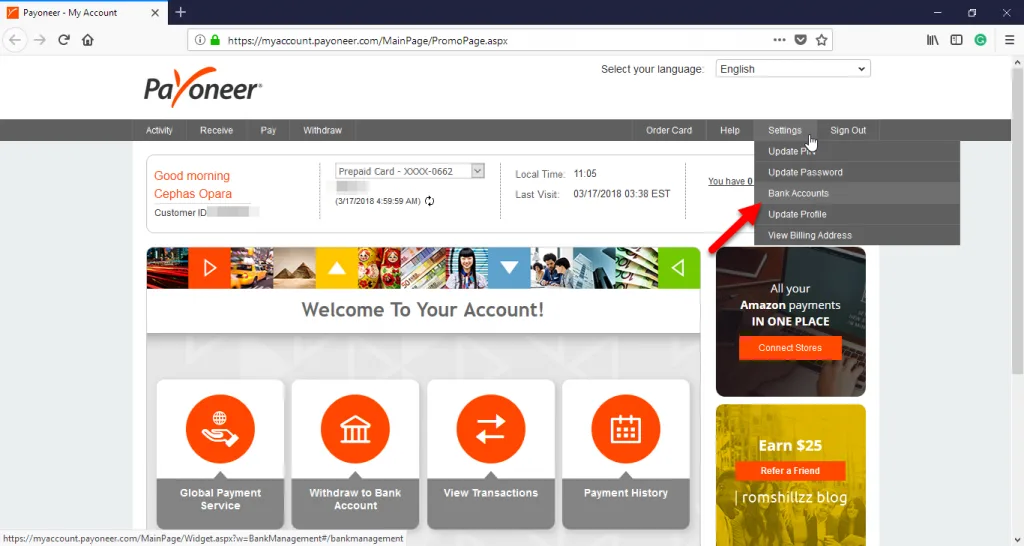Screen dimensions: 1024x546
Task: Toggle the sidebar view icon
Action: (956, 40)
